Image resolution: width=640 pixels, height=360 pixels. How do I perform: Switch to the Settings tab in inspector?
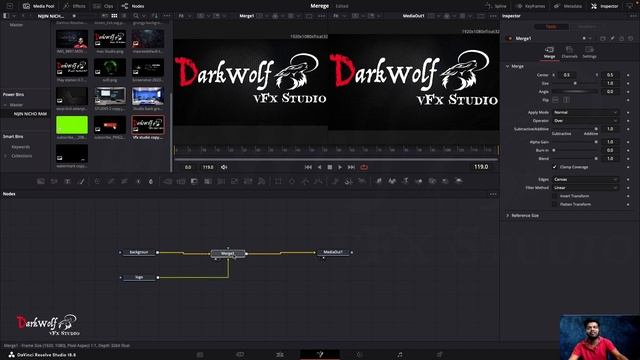click(x=589, y=52)
